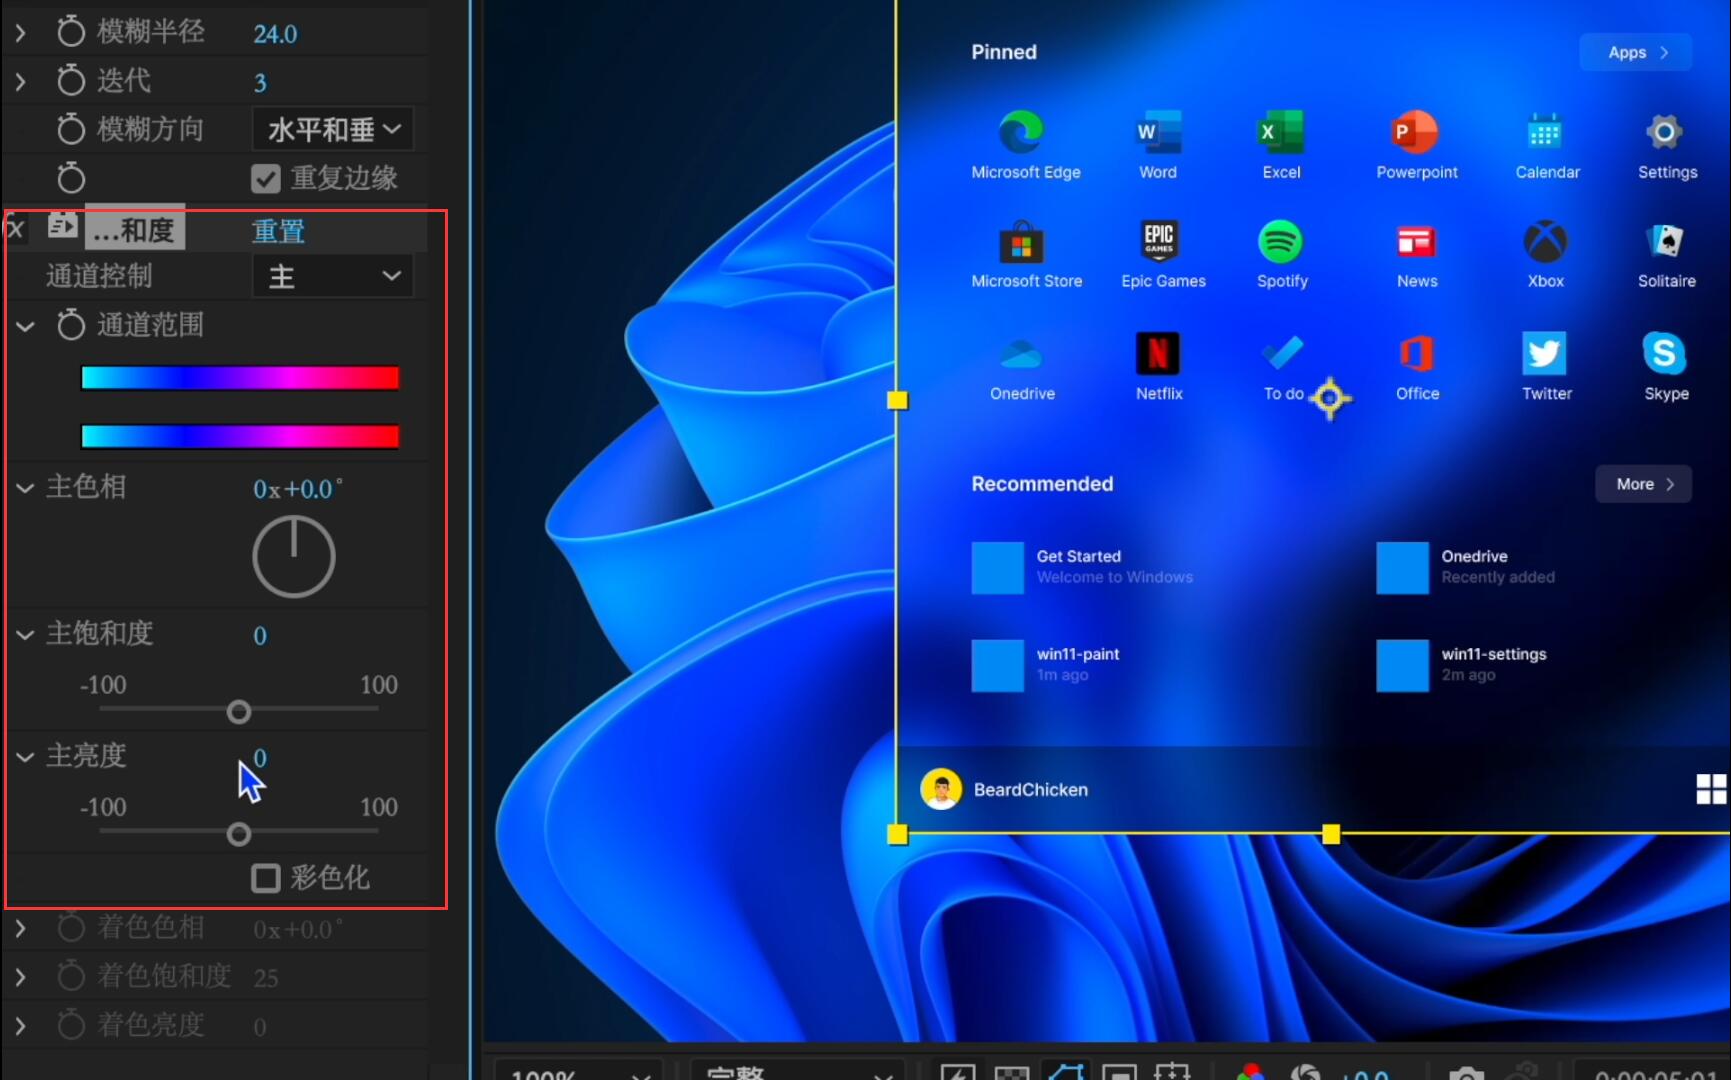Click the News icon in preview
The width and height of the screenshot is (1731, 1080).
point(1416,241)
